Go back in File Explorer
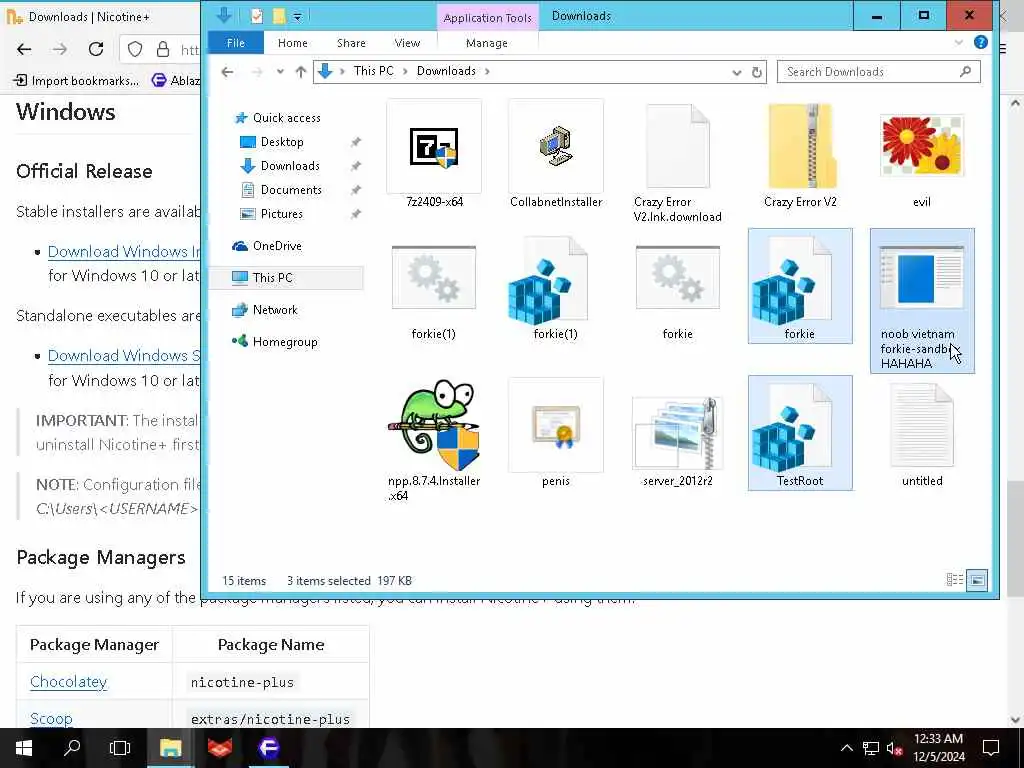 pos(227,72)
